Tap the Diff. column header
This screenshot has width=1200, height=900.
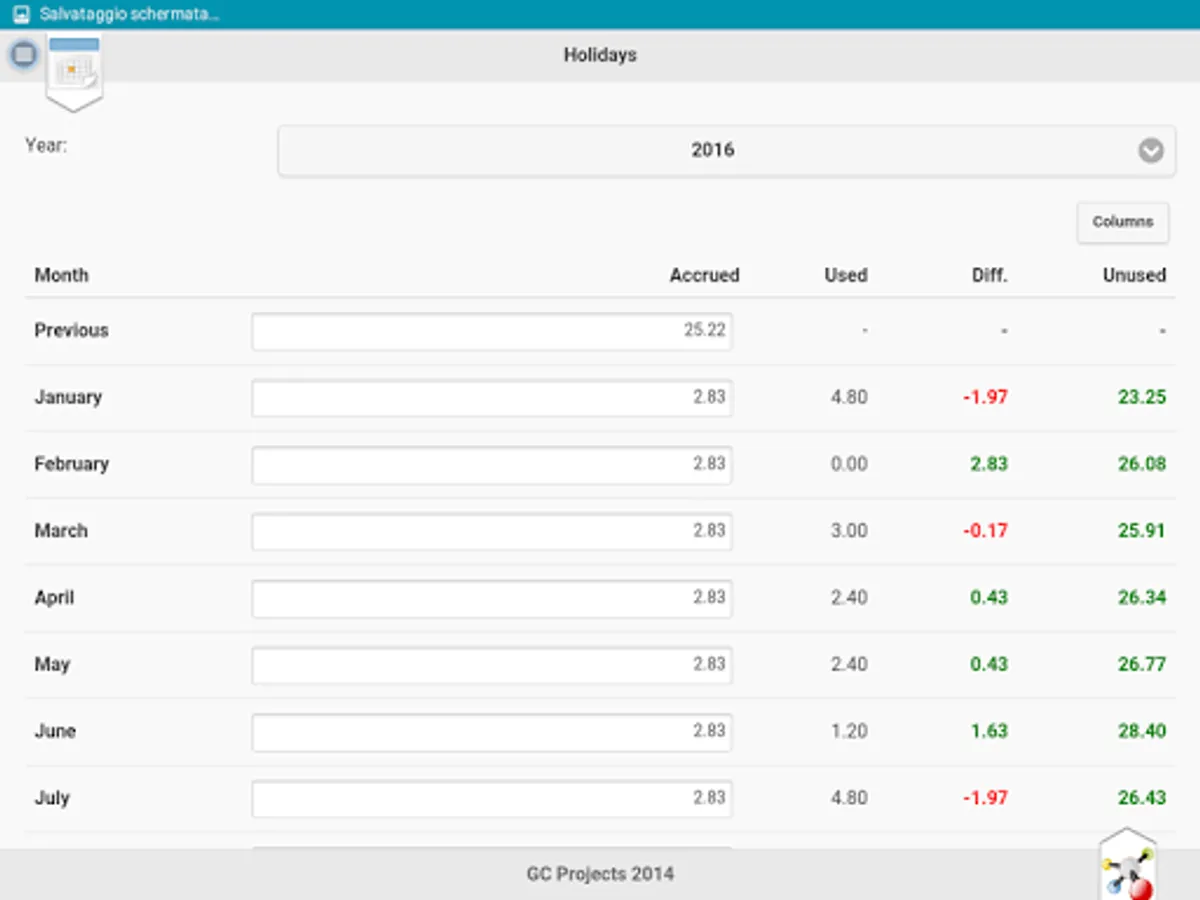point(989,275)
